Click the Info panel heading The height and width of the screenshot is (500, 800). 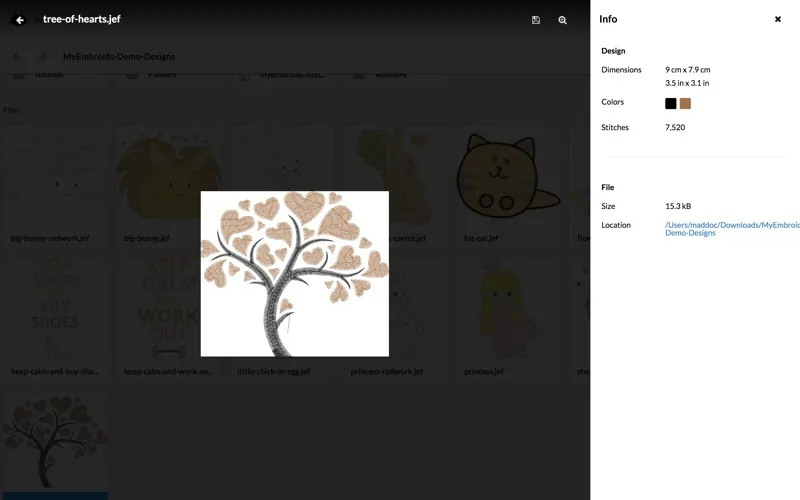[608, 19]
